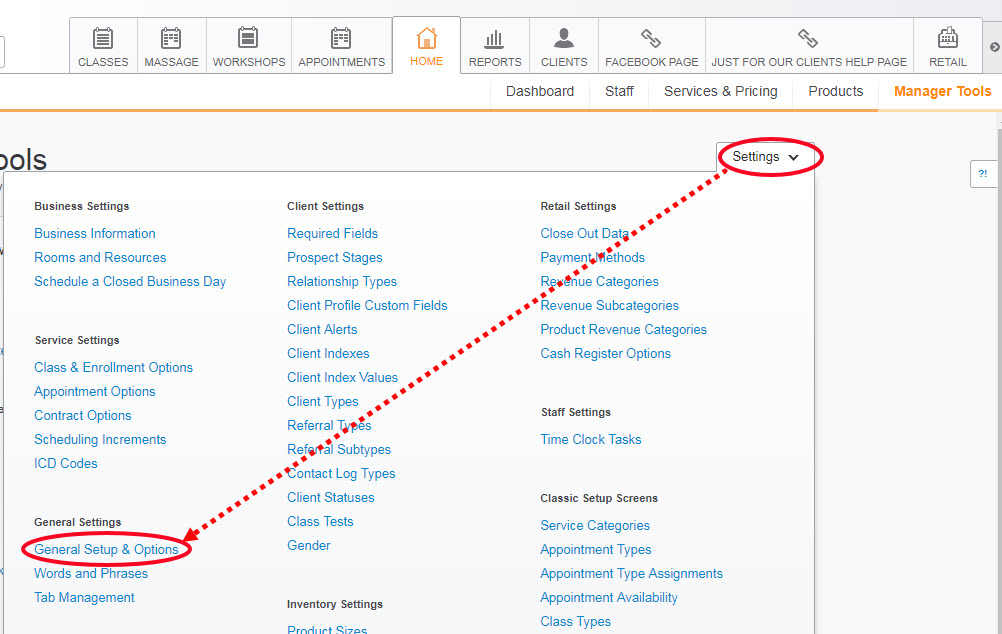Open Rooms and Resources link
This screenshot has height=634, width=1002.
pyautogui.click(x=100, y=258)
